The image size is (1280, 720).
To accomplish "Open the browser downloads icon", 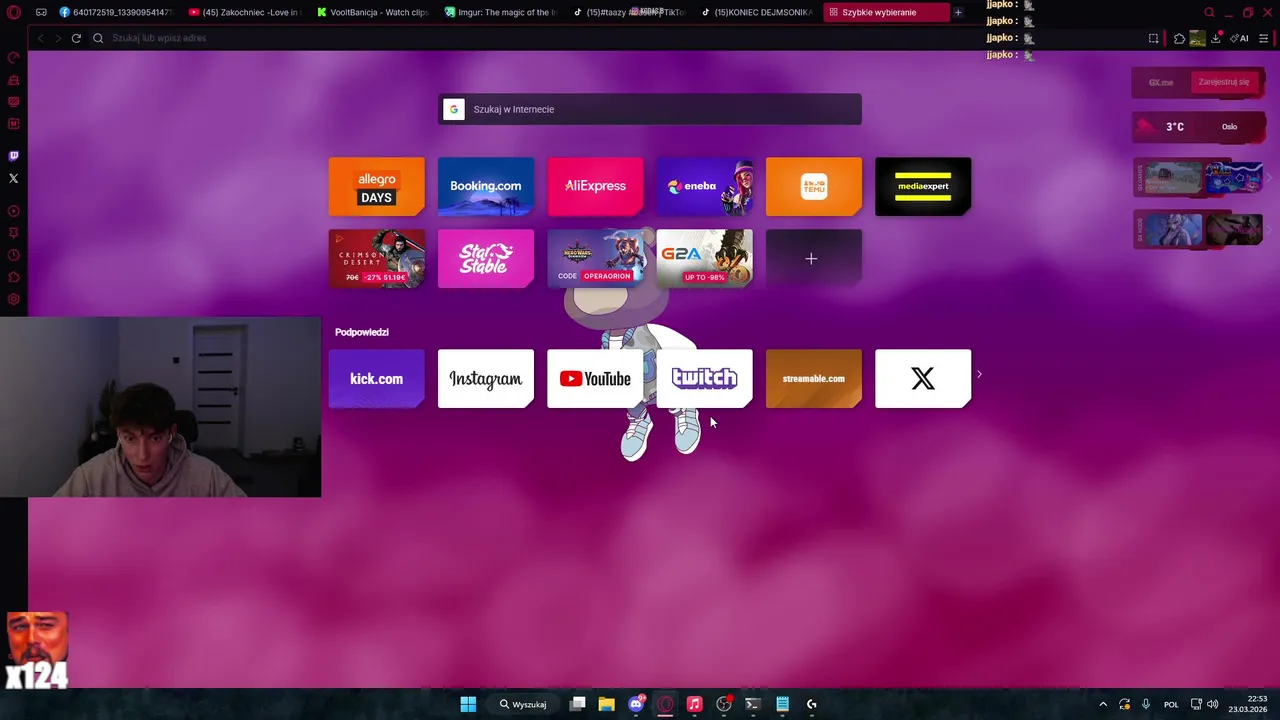I will click(1216, 38).
